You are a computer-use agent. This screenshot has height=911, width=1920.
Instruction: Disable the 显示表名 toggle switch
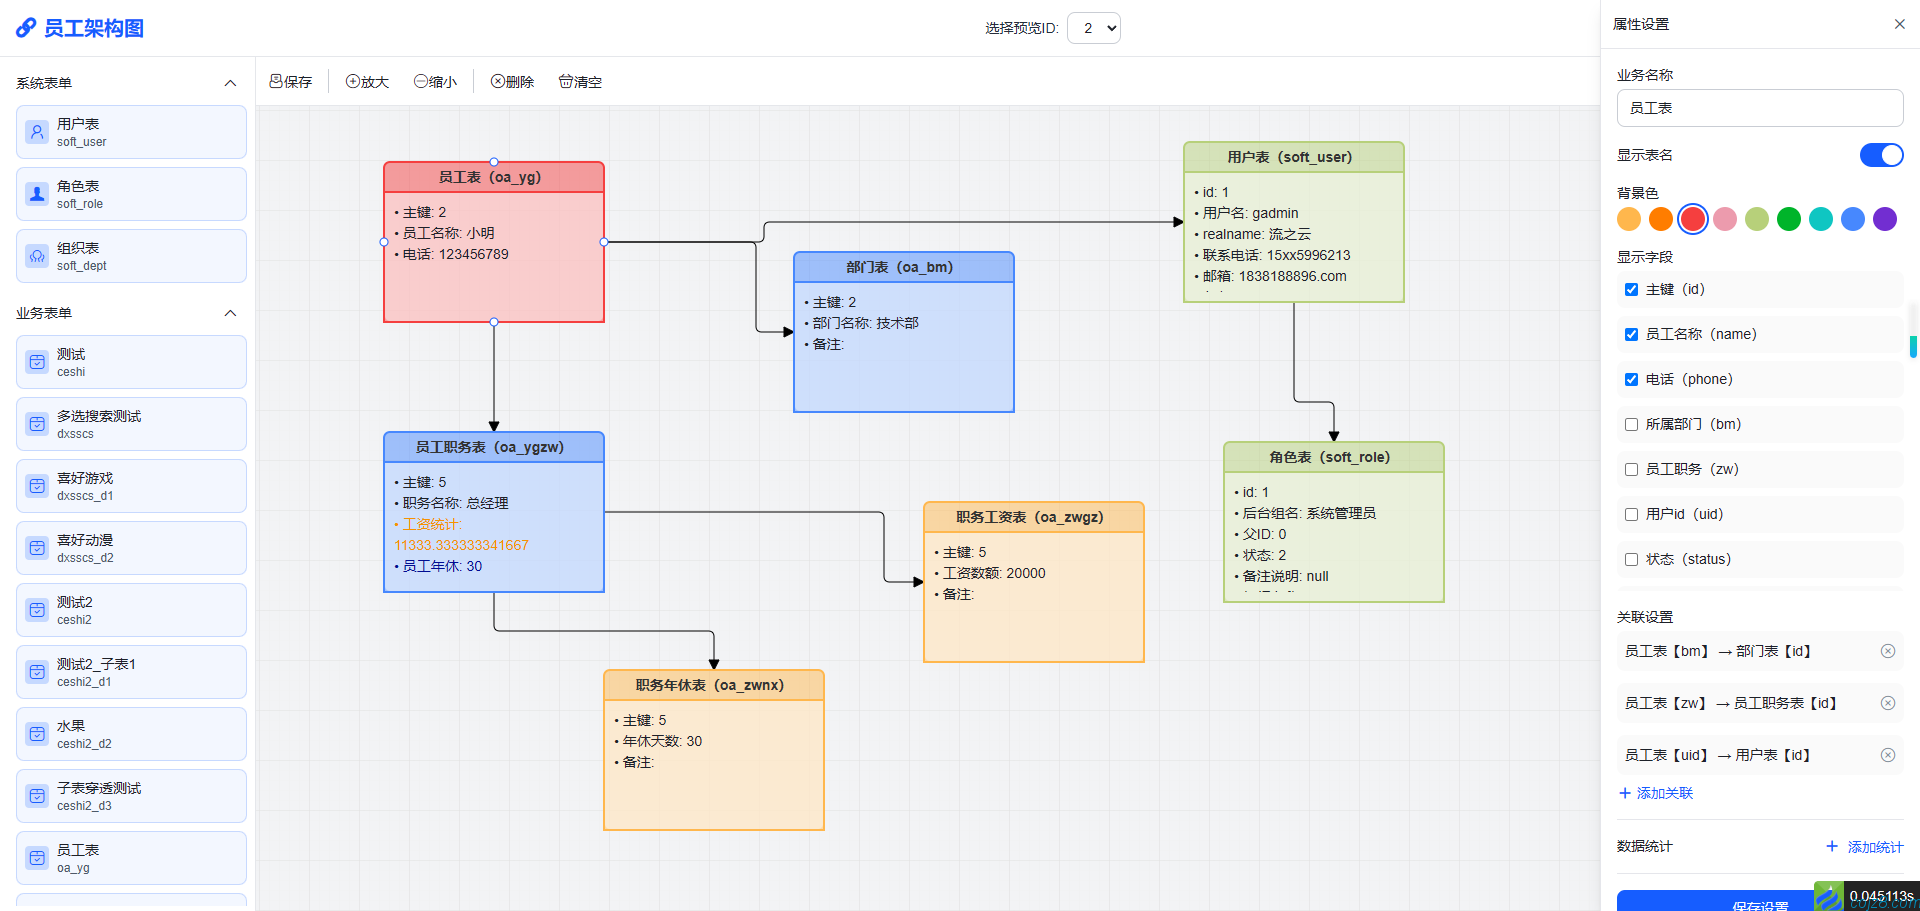(1881, 155)
